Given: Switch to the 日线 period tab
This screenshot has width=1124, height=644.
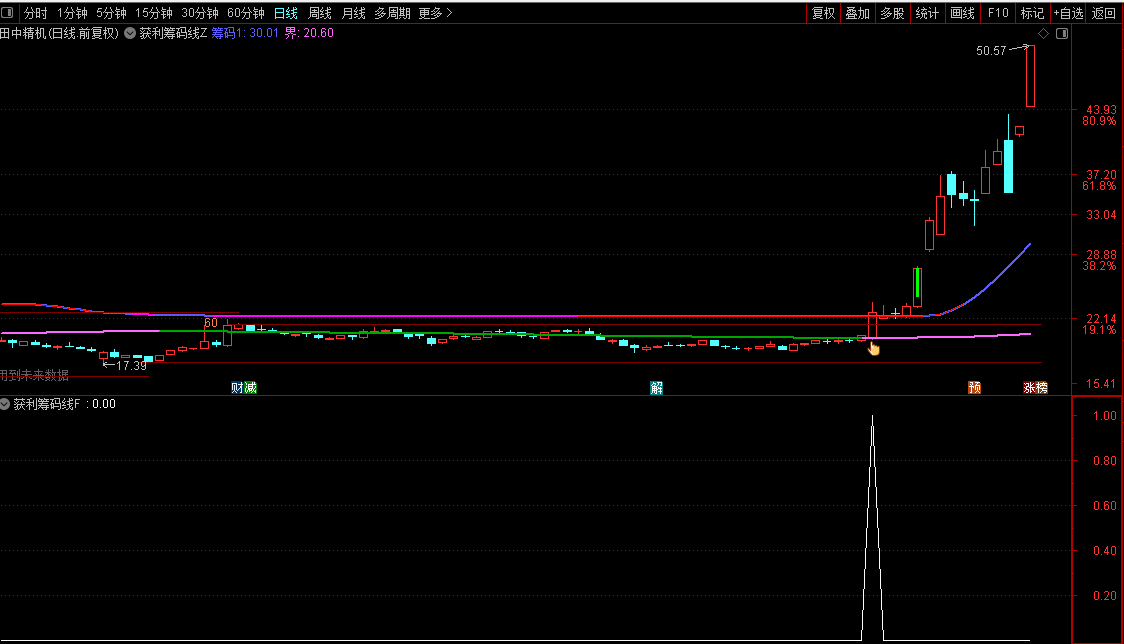Looking at the screenshot, I should (x=285, y=13).
